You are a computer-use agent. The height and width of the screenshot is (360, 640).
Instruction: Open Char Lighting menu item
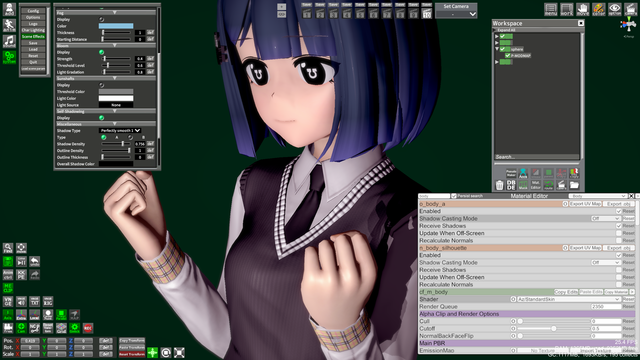[x=33, y=30]
